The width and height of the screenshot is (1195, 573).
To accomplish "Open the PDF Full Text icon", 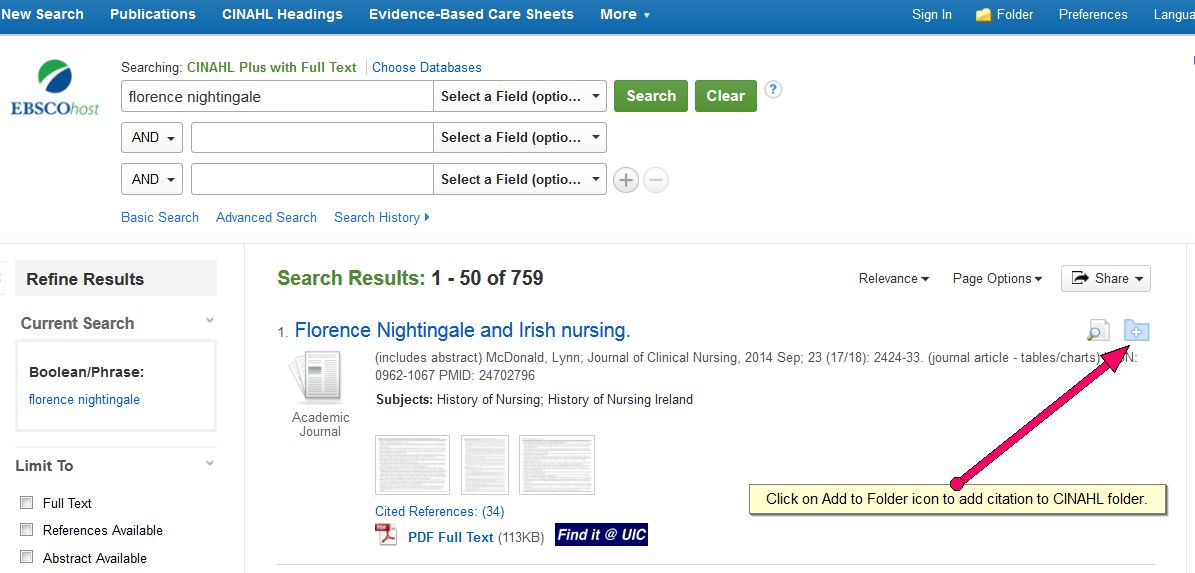I will coord(386,535).
